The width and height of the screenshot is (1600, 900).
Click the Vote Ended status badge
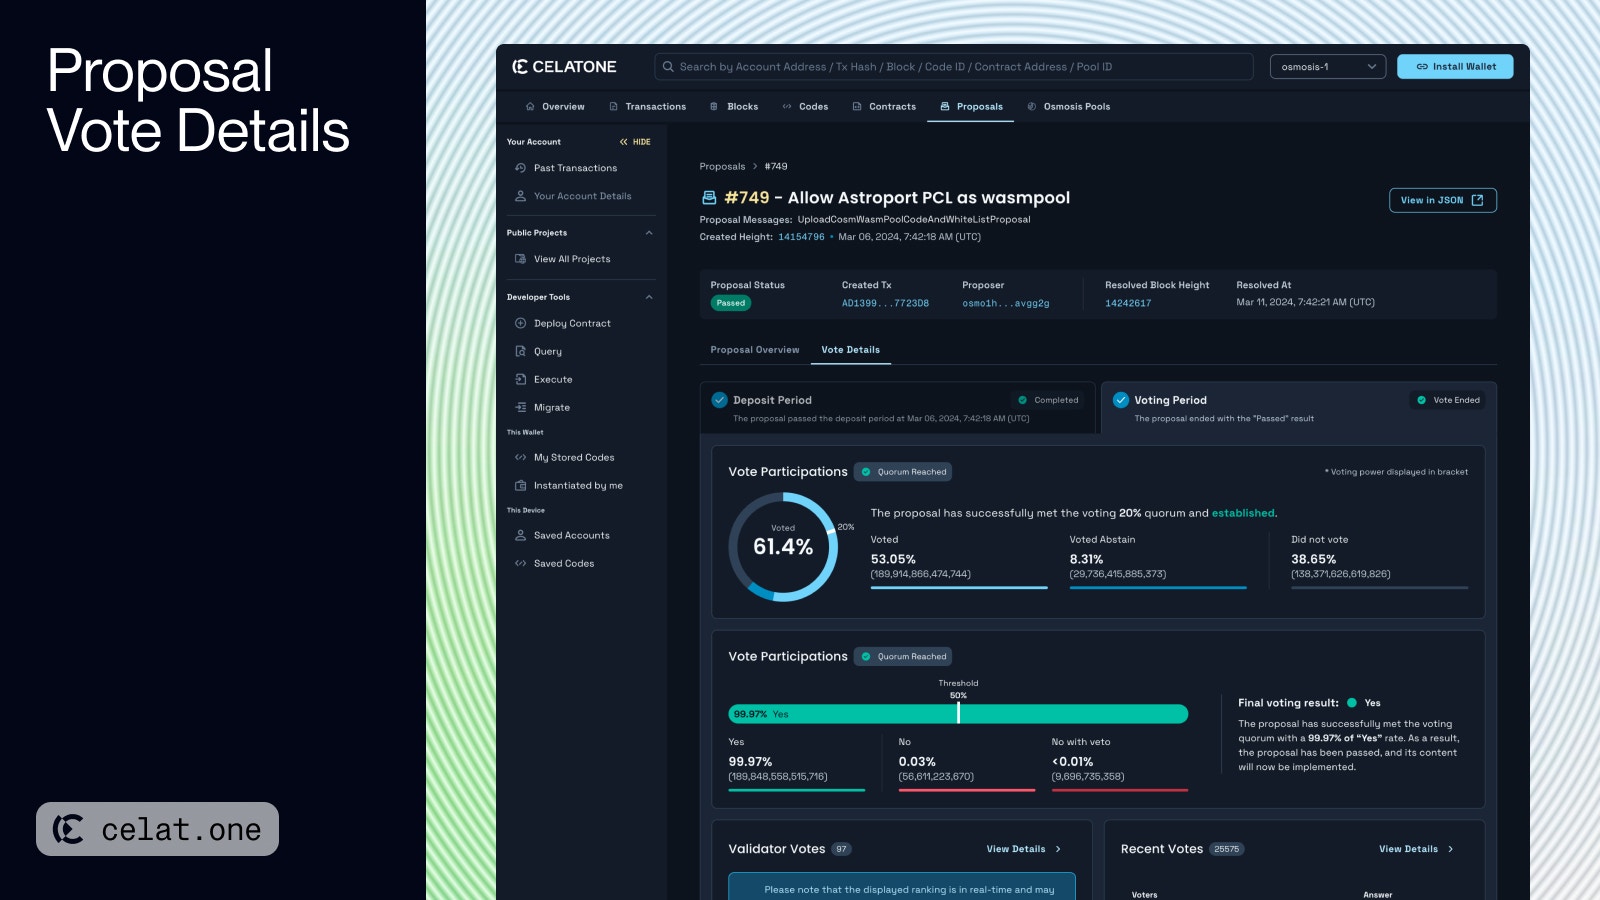click(x=1449, y=400)
